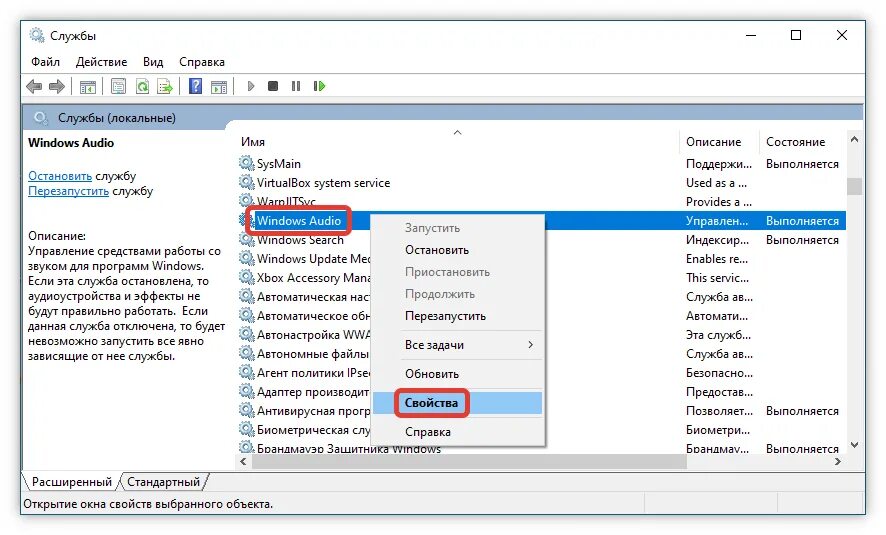Click gear icon beside Автономные файлы
886x535 pixels.
coord(246,354)
